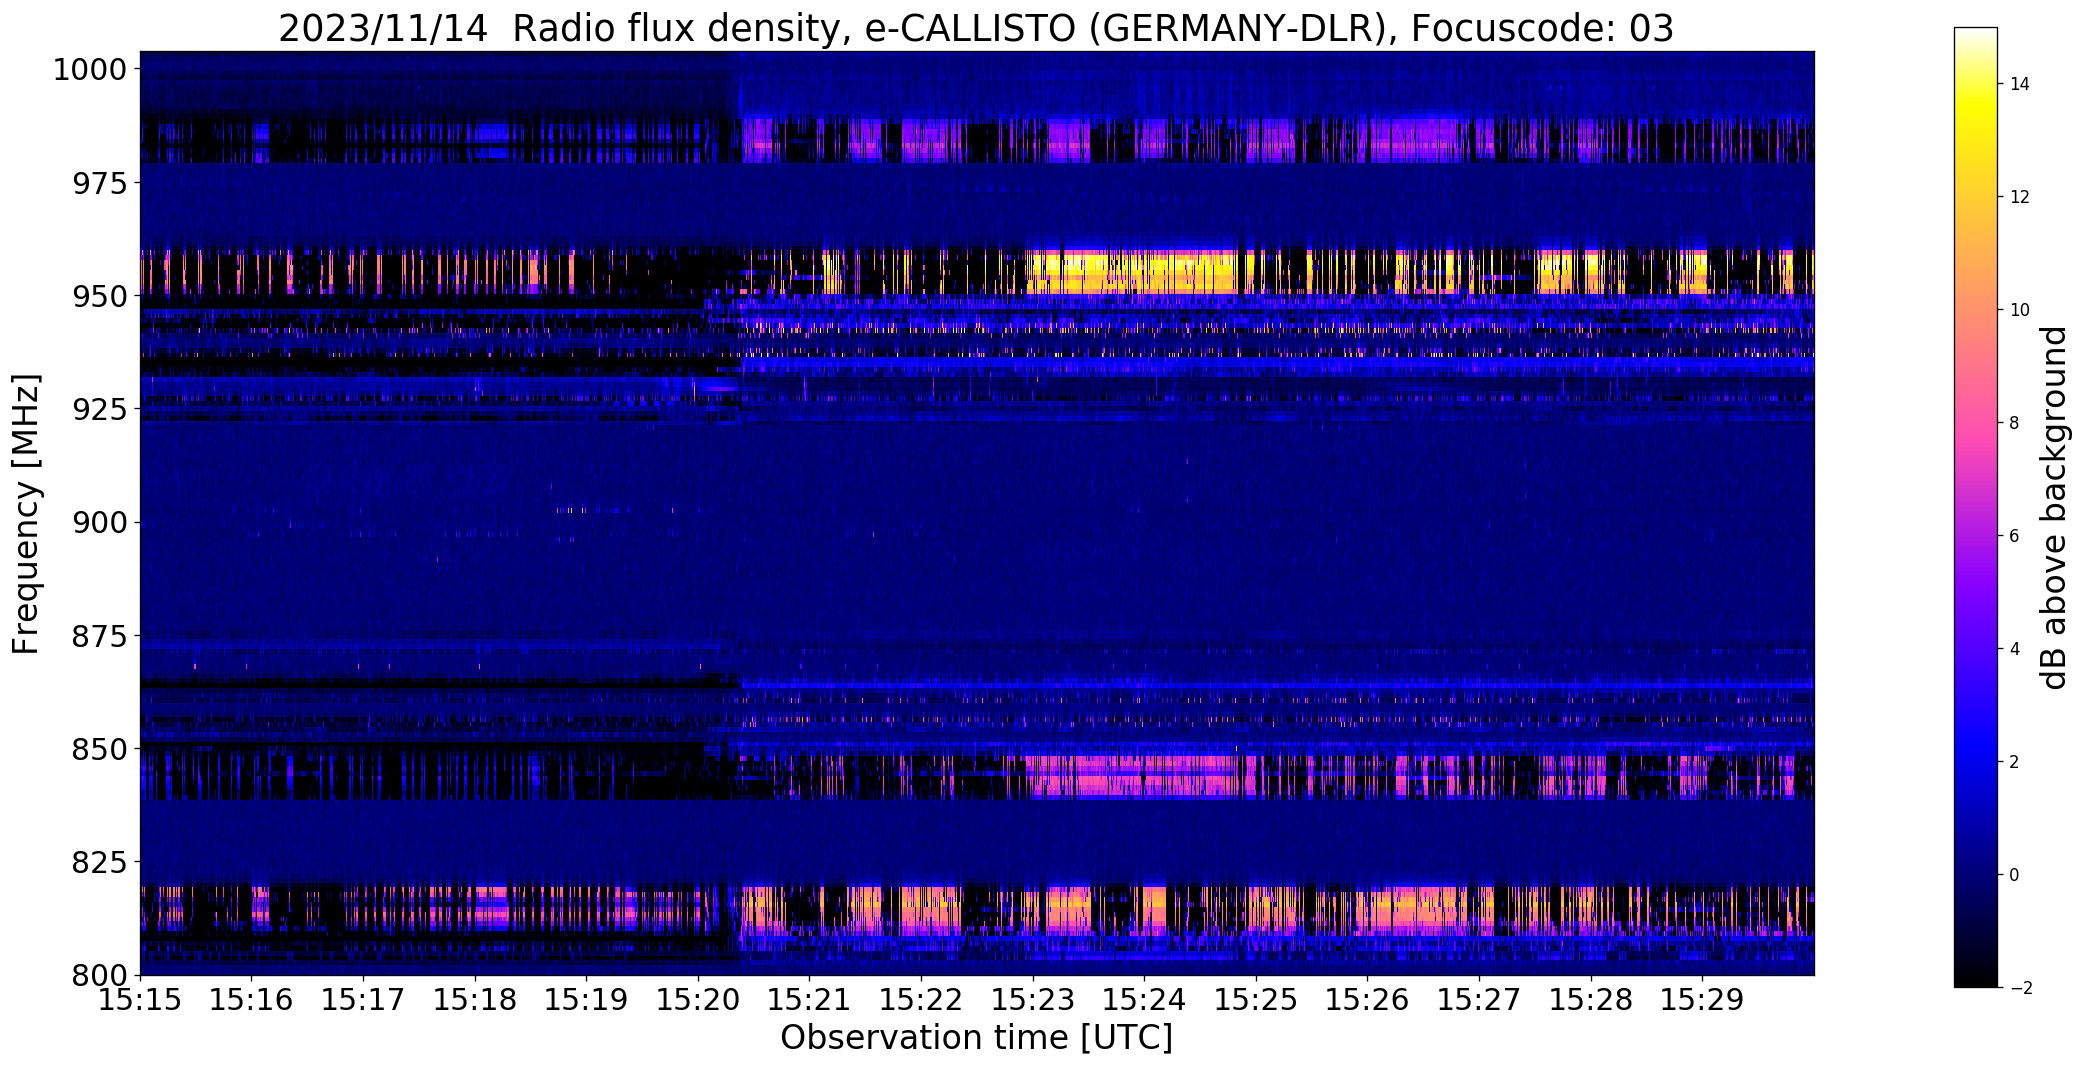Click the 15:21 time tick label
Image resolution: width=2085 pixels, height=1067 pixels.
tap(810, 1000)
